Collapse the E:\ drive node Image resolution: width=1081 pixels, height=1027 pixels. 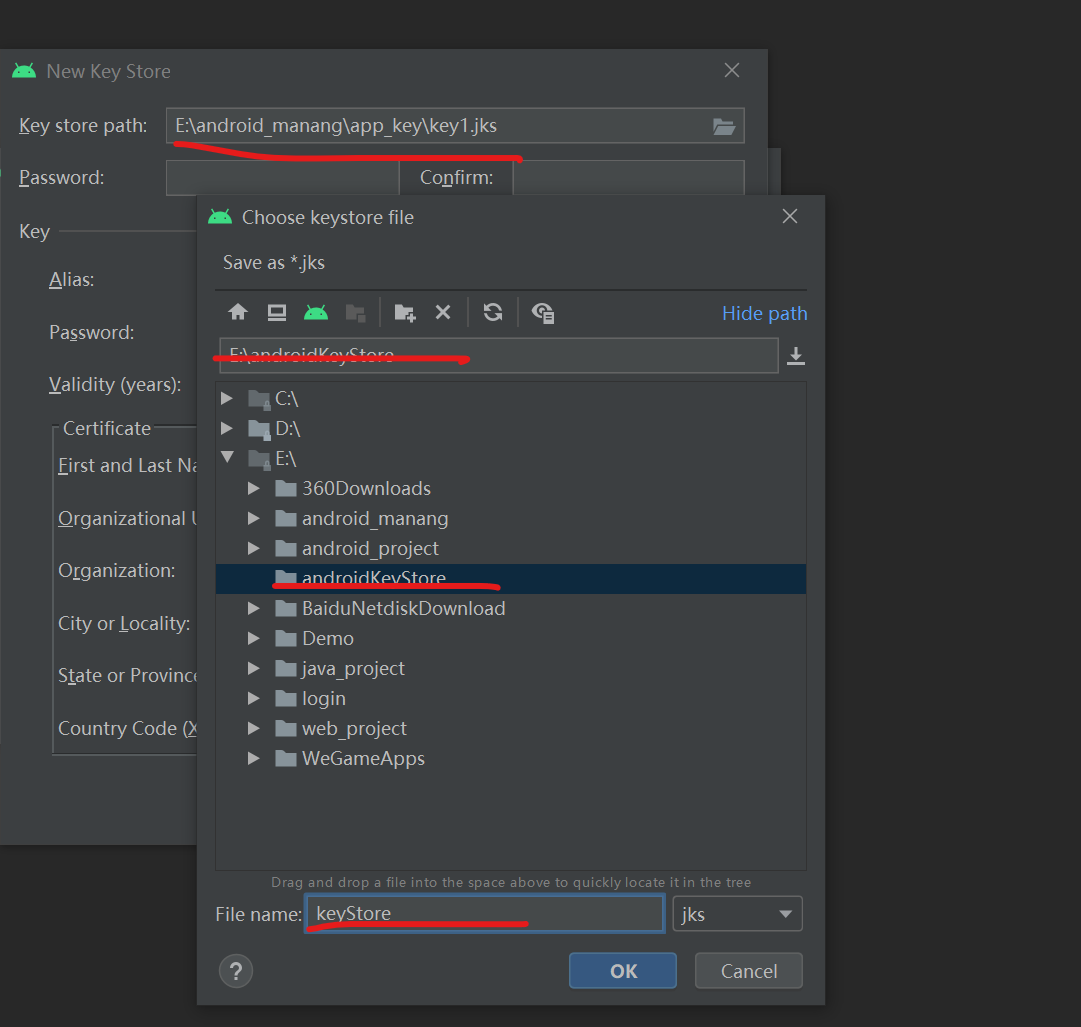[x=227, y=458]
